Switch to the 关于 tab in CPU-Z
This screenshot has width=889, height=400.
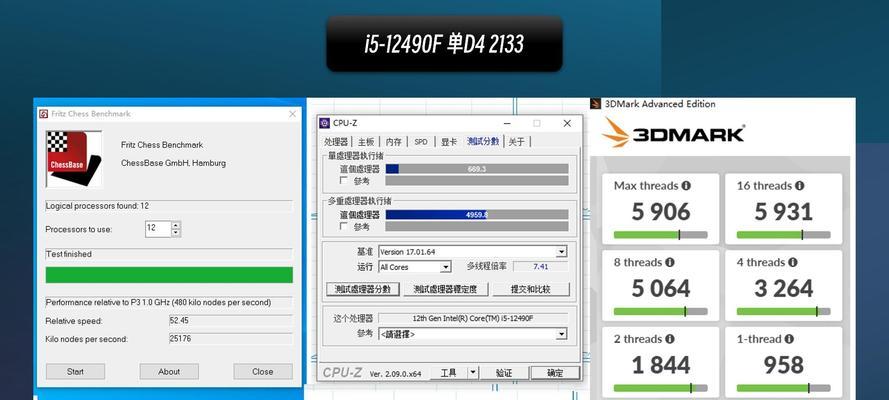[x=516, y=142]
